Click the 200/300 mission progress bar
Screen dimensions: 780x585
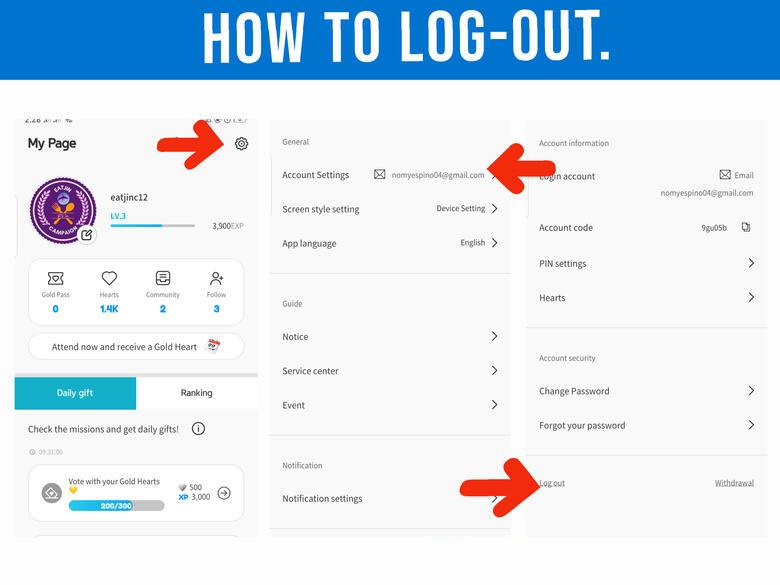tap(116, 505)
